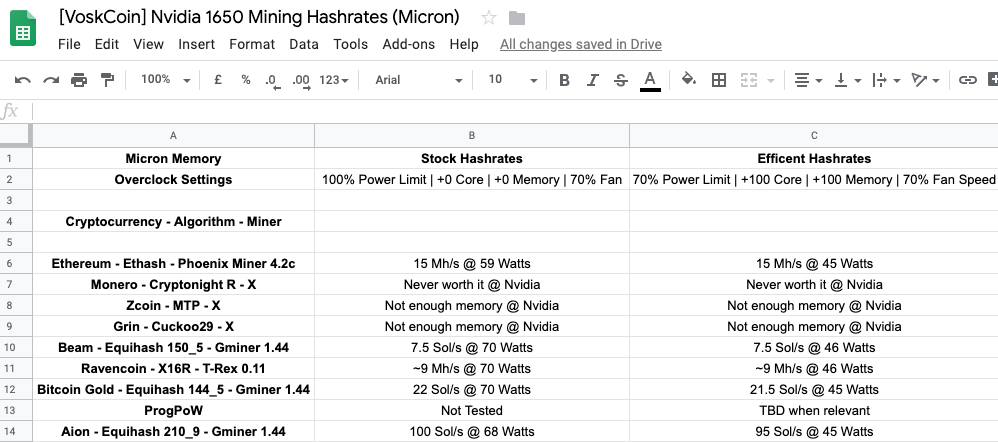This screenshot has width=998, height=442.
Task: Toggle strikethrough formatting
Action: pos(621,80)
